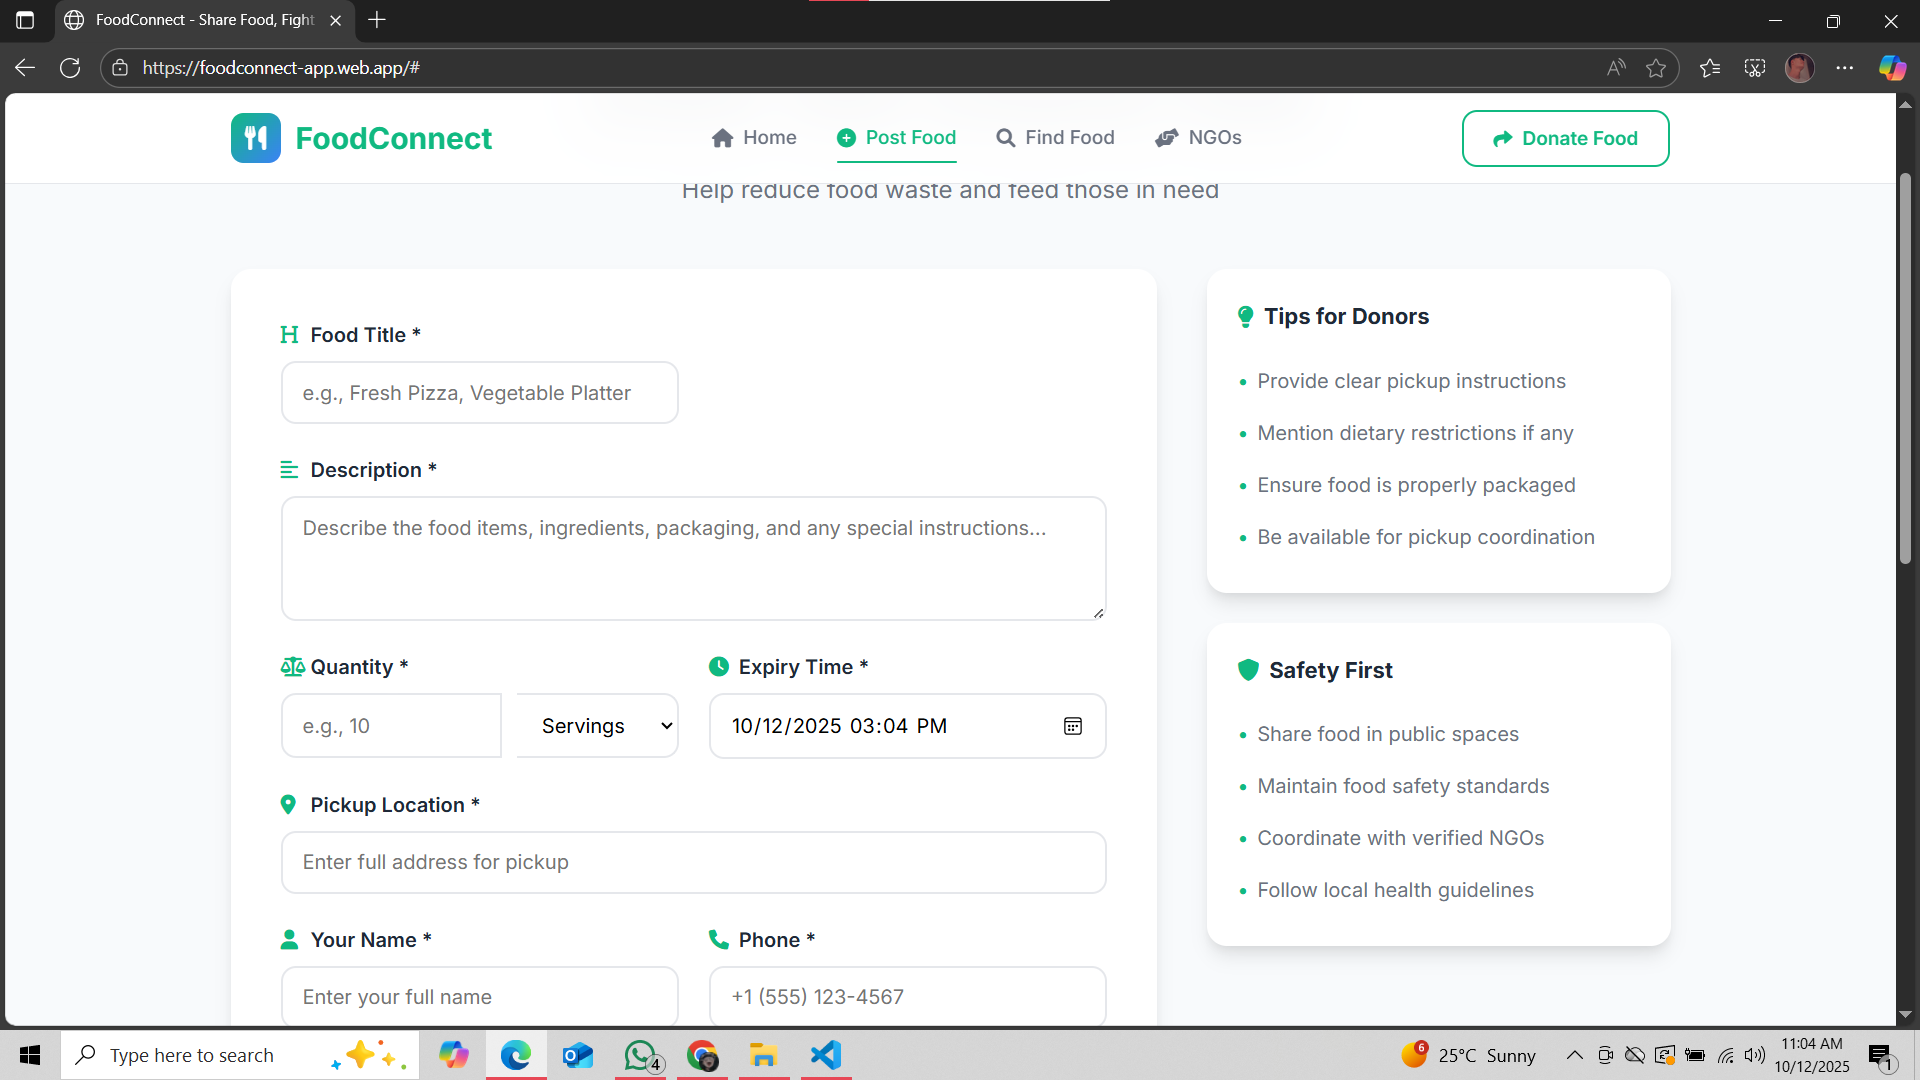The image size is (1920, 1080).
Task: Open browser Settings and more menu
Action: click(x=1845, y=68)
